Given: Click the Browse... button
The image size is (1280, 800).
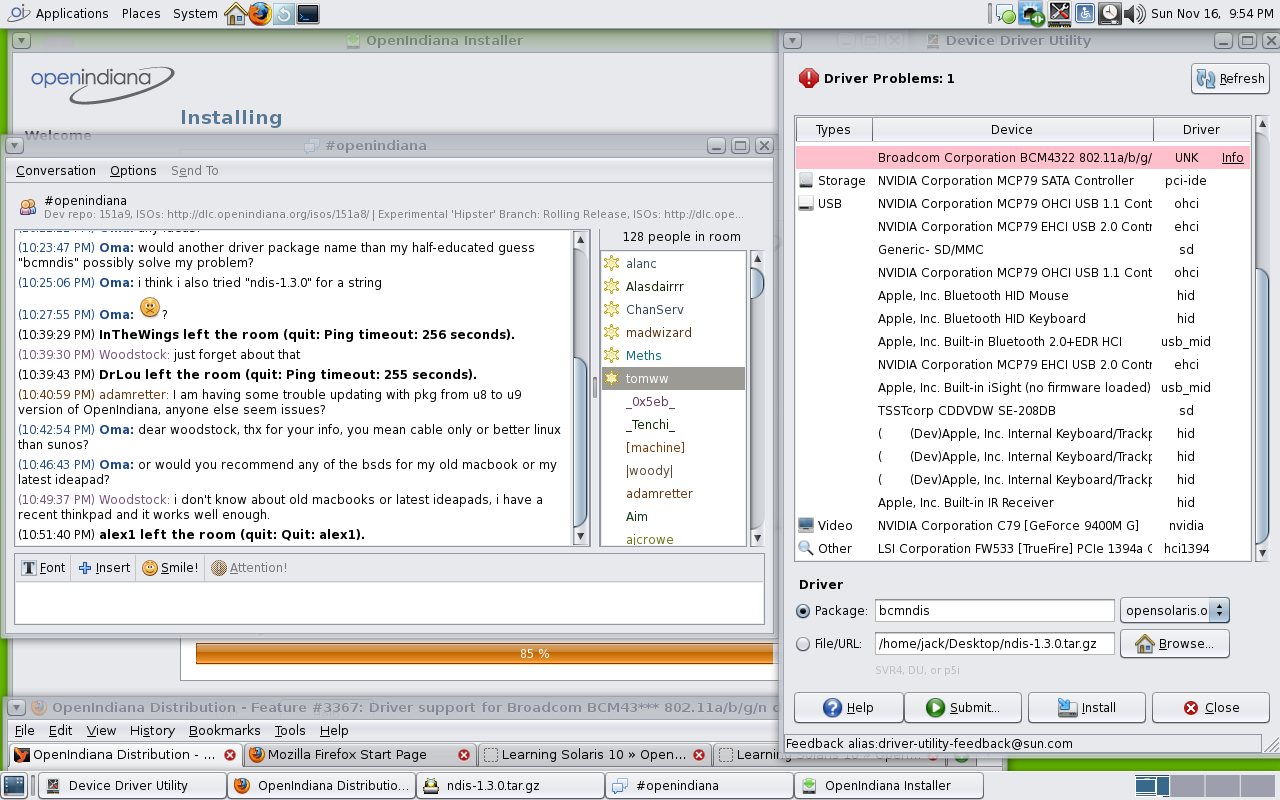Looking at the screenshot, I should click(x=1175, y=644).
